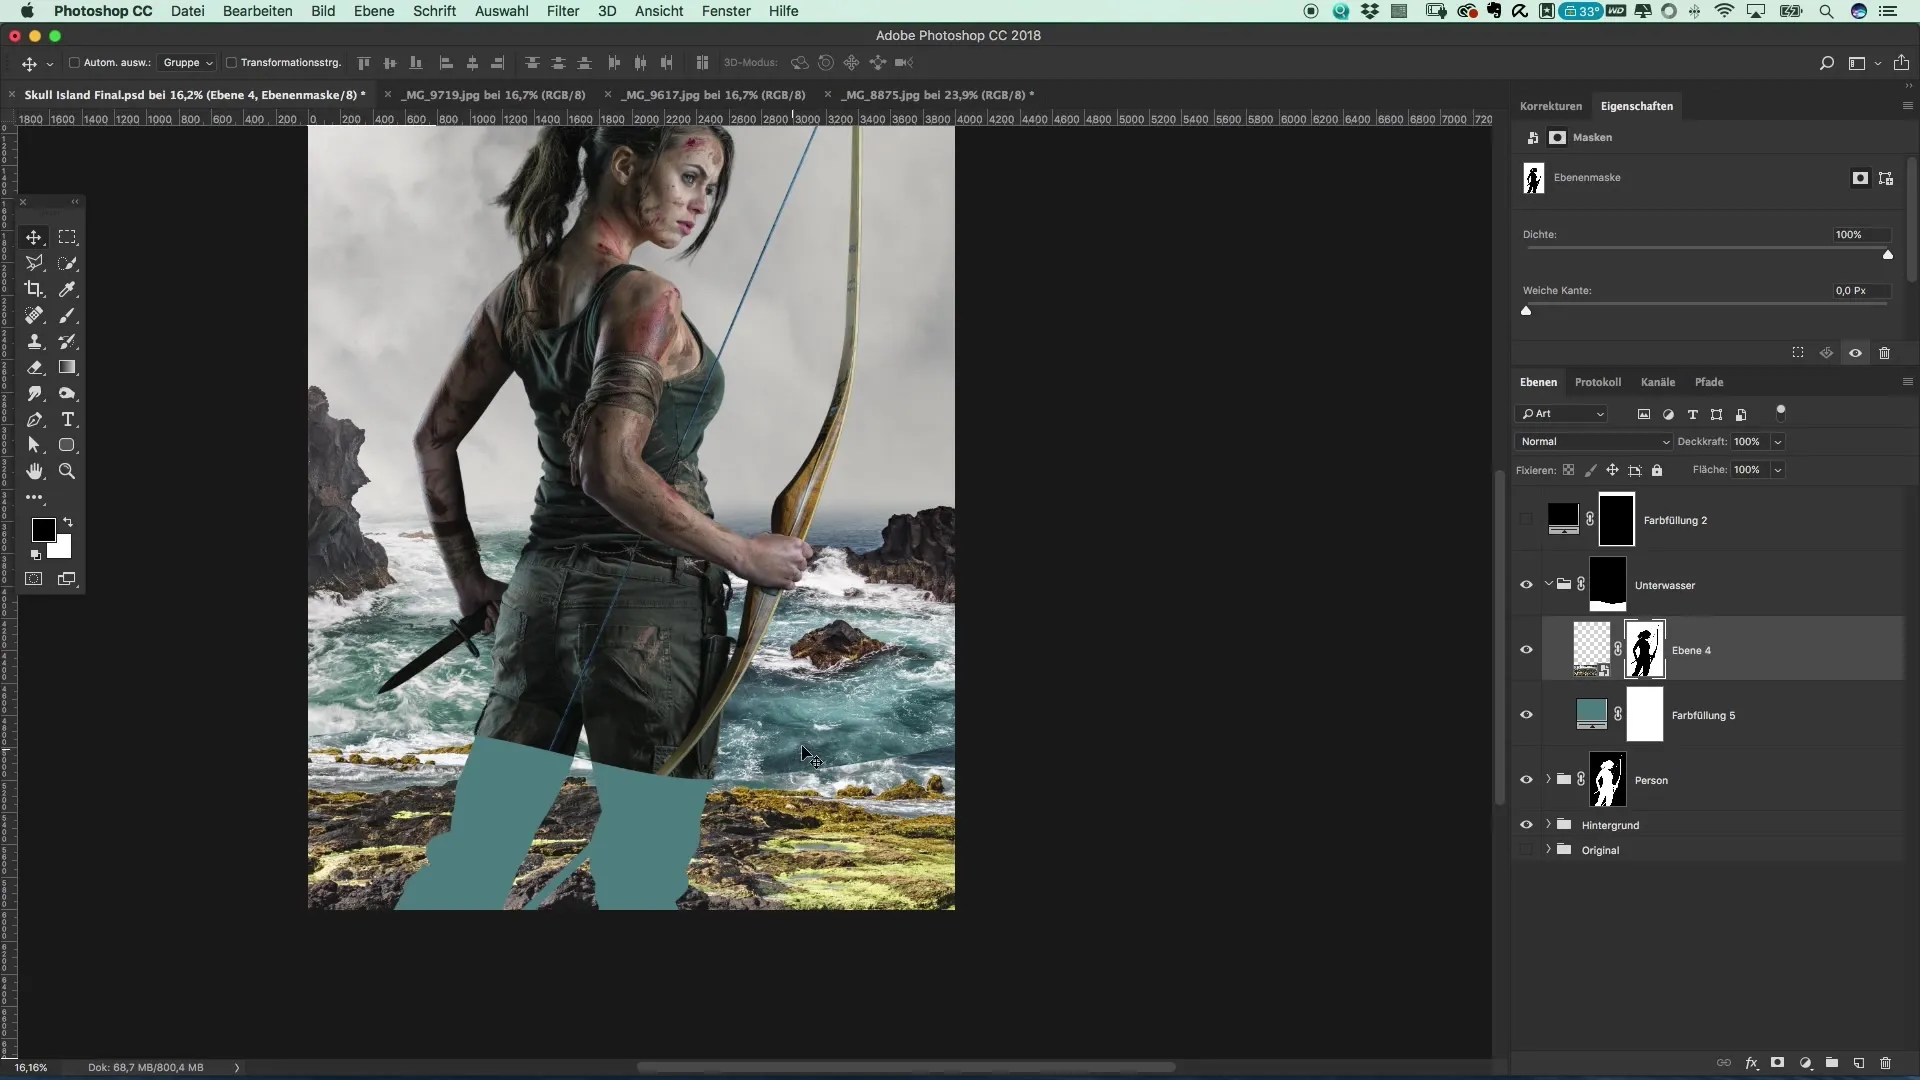Switch to the Protokoll tab
This screenshot has height=1080, width=1920.
(1598, 382)
